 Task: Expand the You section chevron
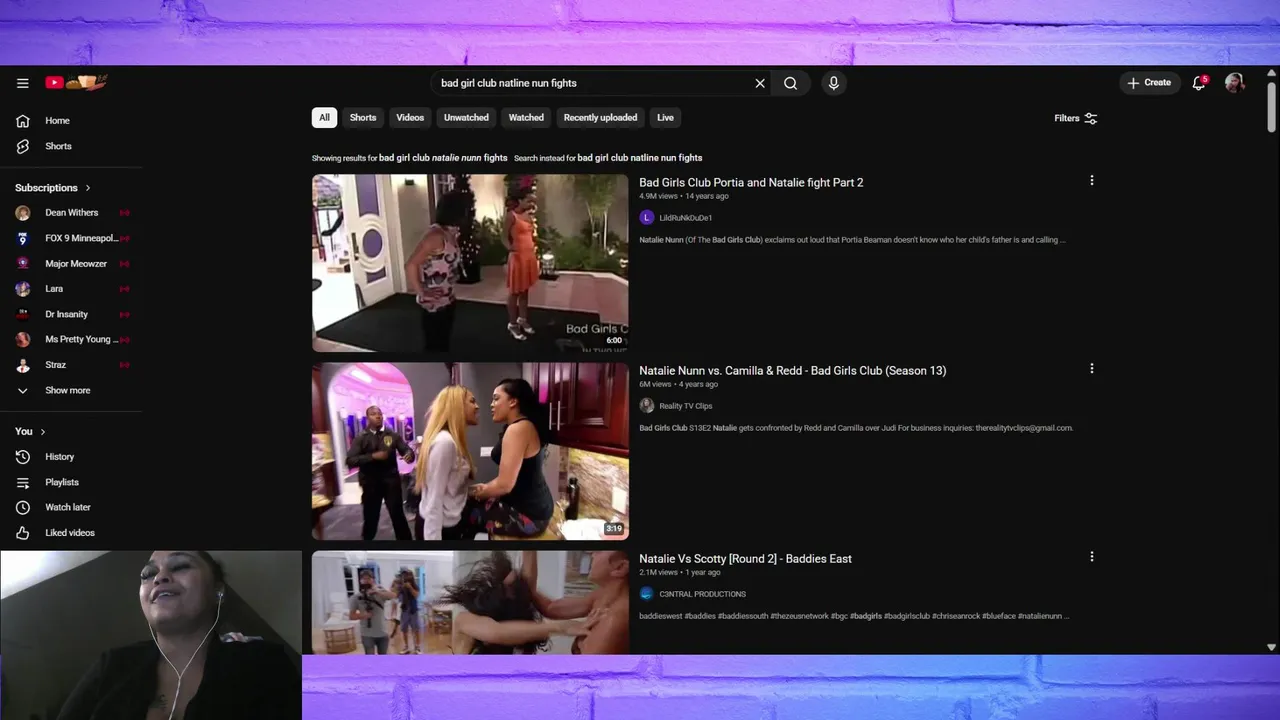pyautogui.click(x=43, y=432)
